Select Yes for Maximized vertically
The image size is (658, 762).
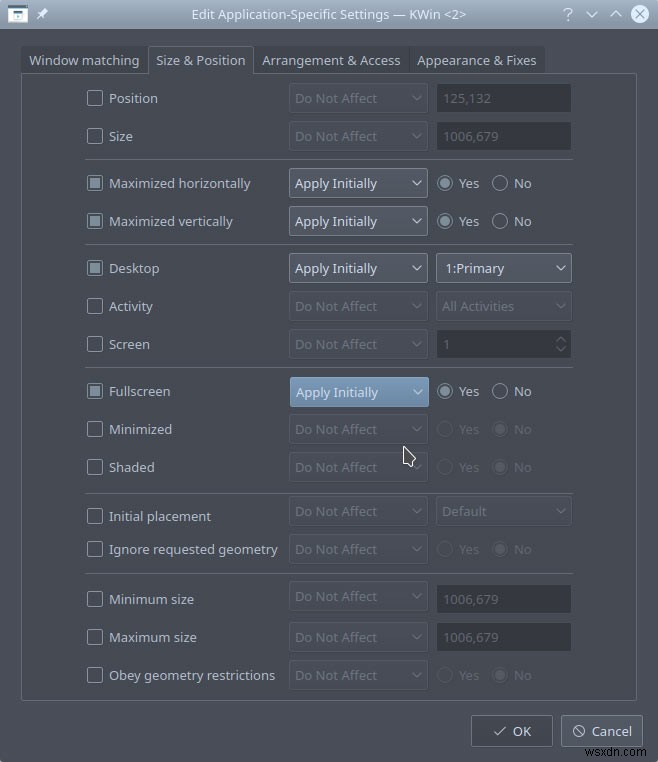445,221
